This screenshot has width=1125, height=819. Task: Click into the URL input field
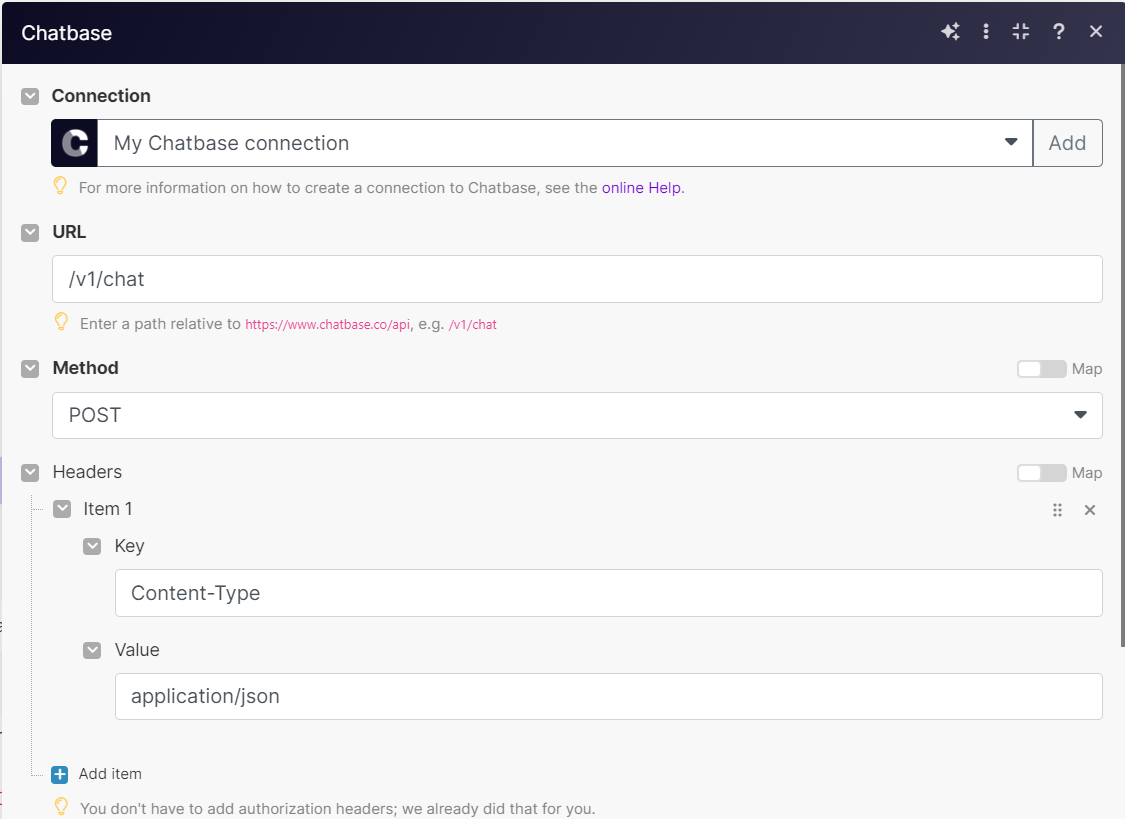[x=577, y=279]
